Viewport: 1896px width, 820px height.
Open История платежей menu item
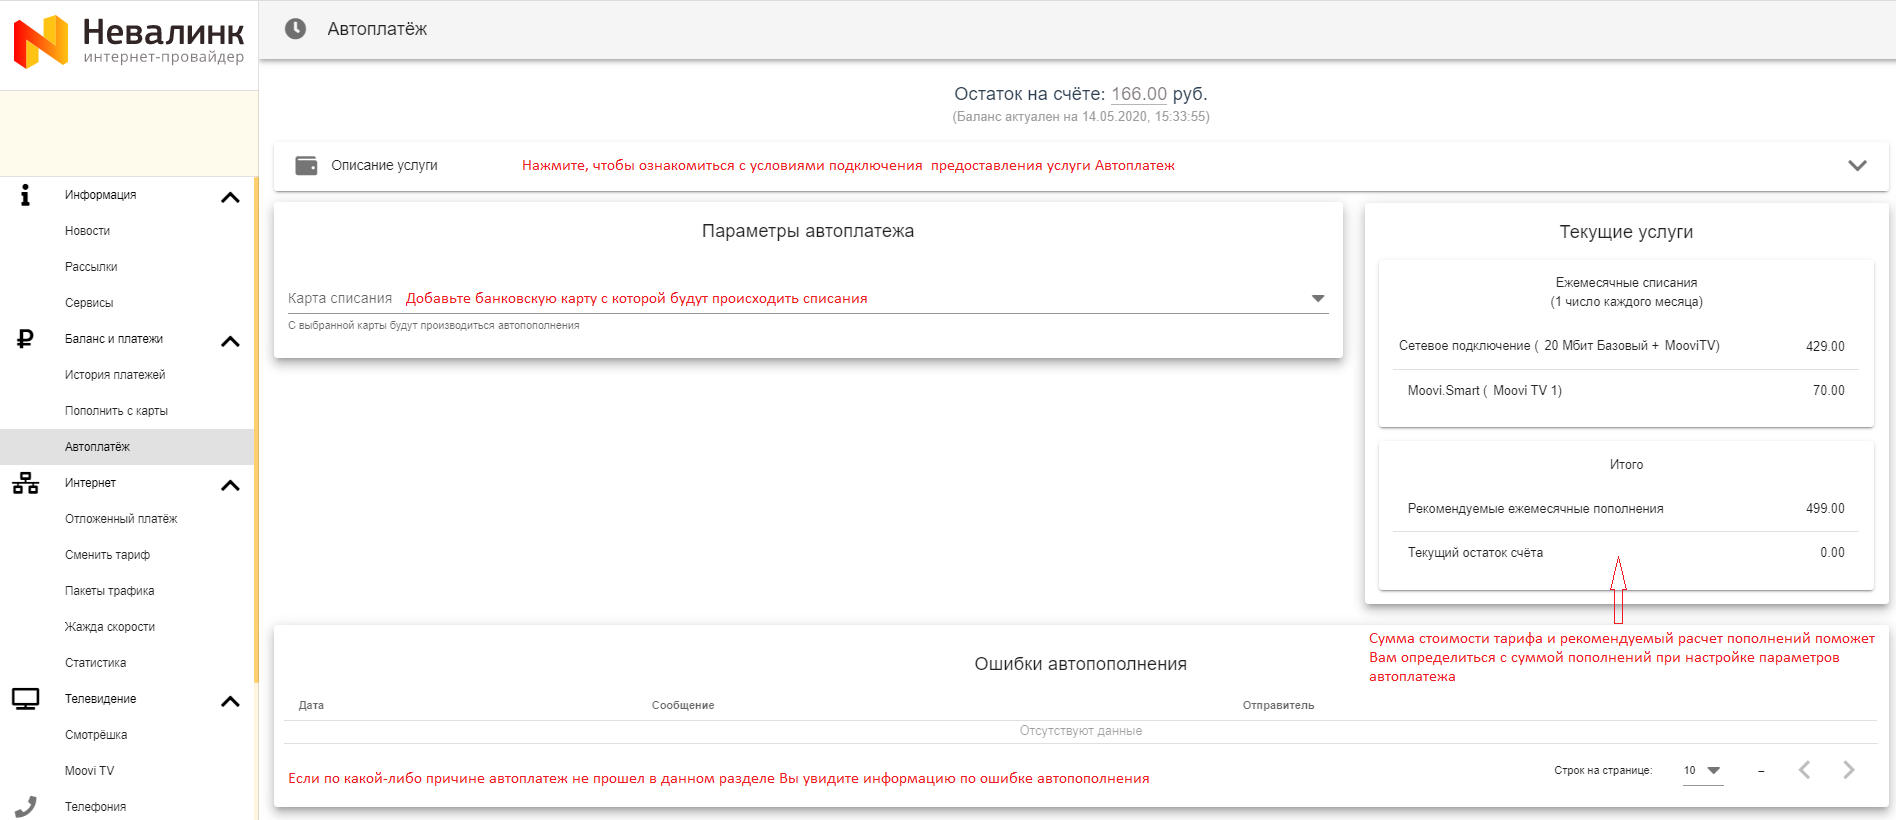click(x=115, y=375)
